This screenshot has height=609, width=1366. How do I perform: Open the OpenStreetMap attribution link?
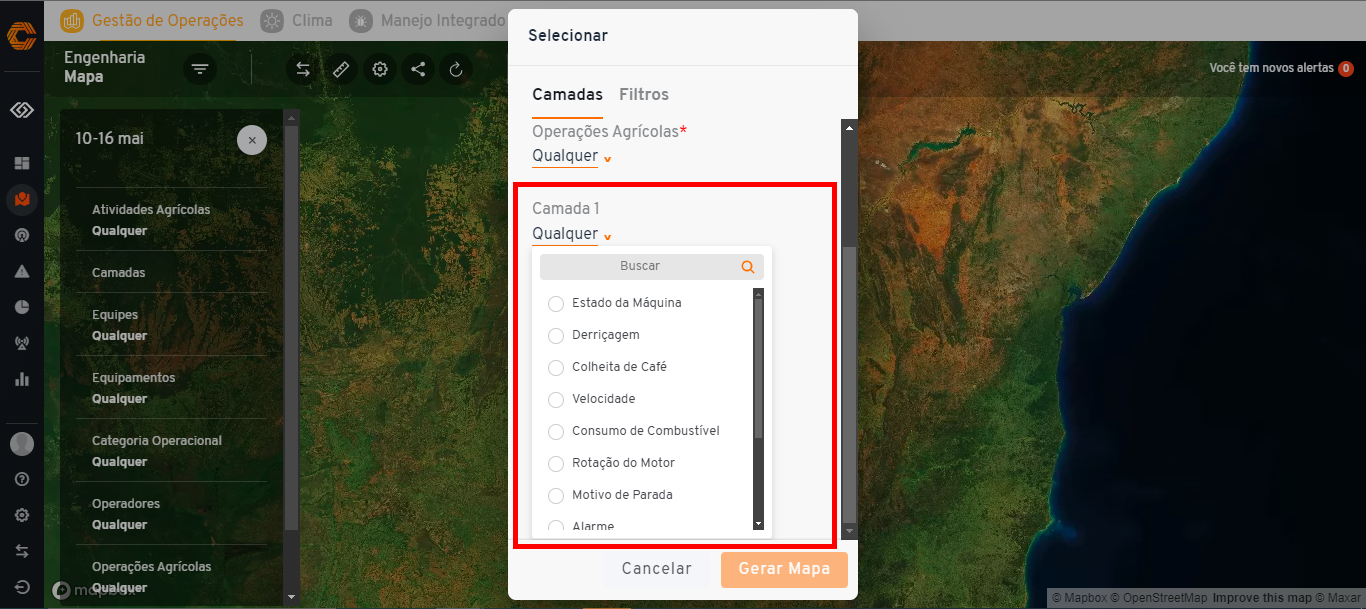1157,598
